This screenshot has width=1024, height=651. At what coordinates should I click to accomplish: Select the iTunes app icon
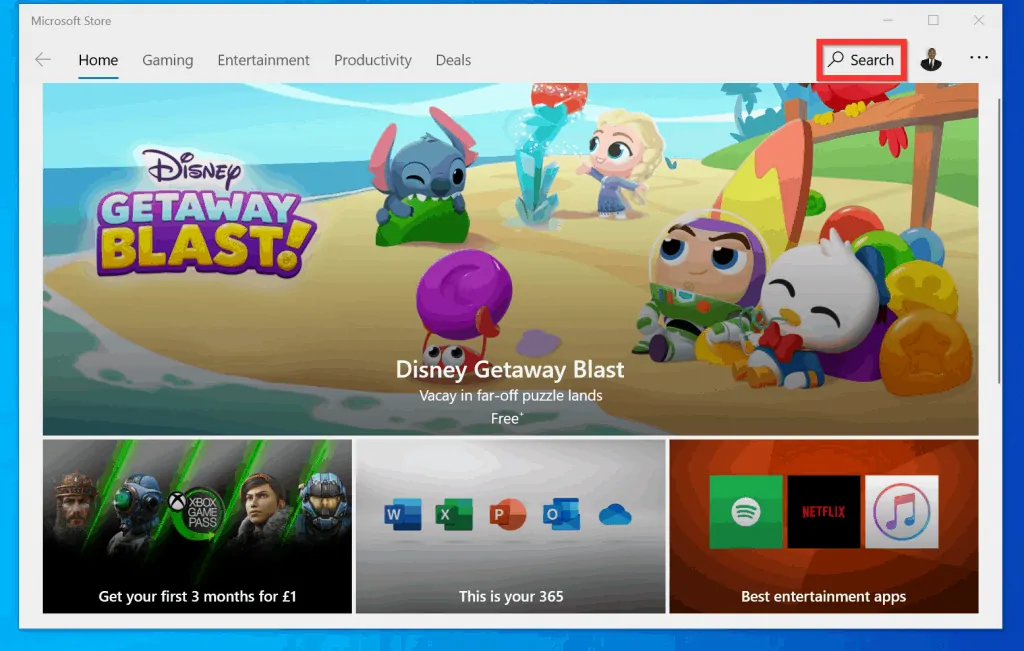coord(901,511)
